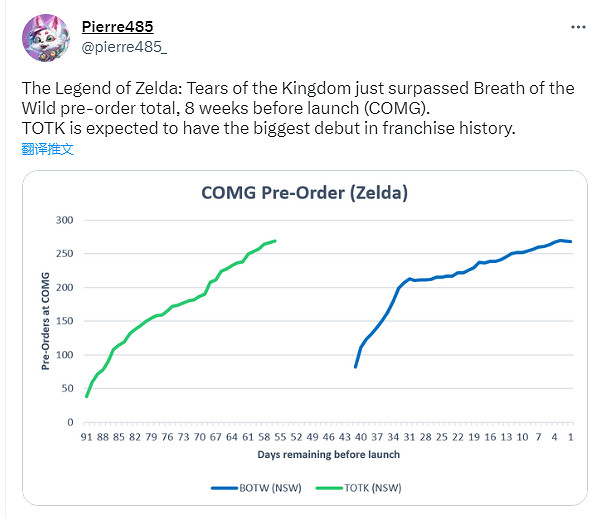
Task: Click the Pre-Orders at COMG axis label
Action: pos(46,322)
